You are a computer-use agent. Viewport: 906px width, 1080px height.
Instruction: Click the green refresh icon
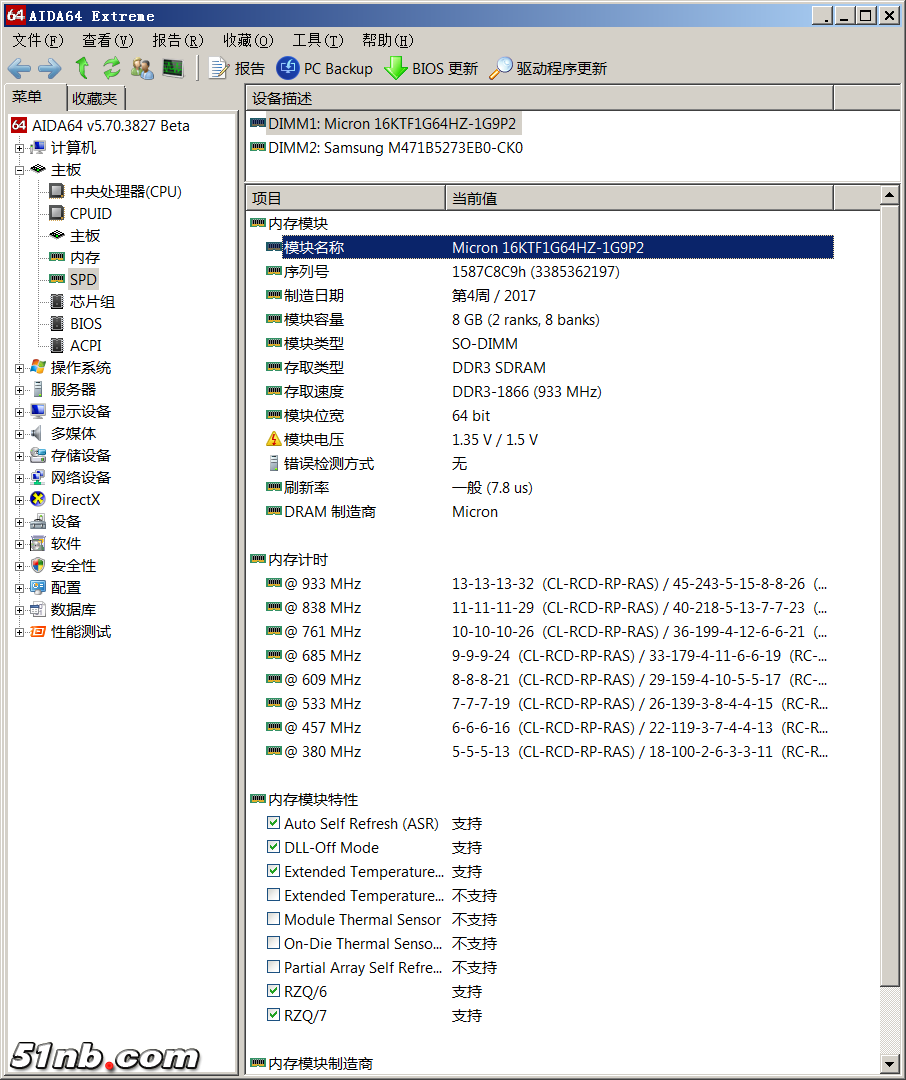[111, 68]
